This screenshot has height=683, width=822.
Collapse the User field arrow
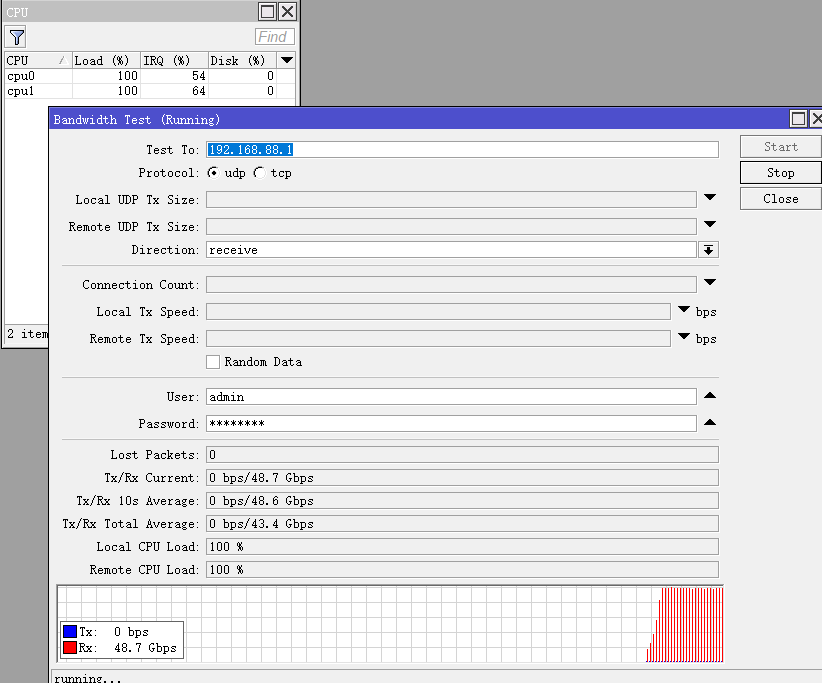pos(710,396)
